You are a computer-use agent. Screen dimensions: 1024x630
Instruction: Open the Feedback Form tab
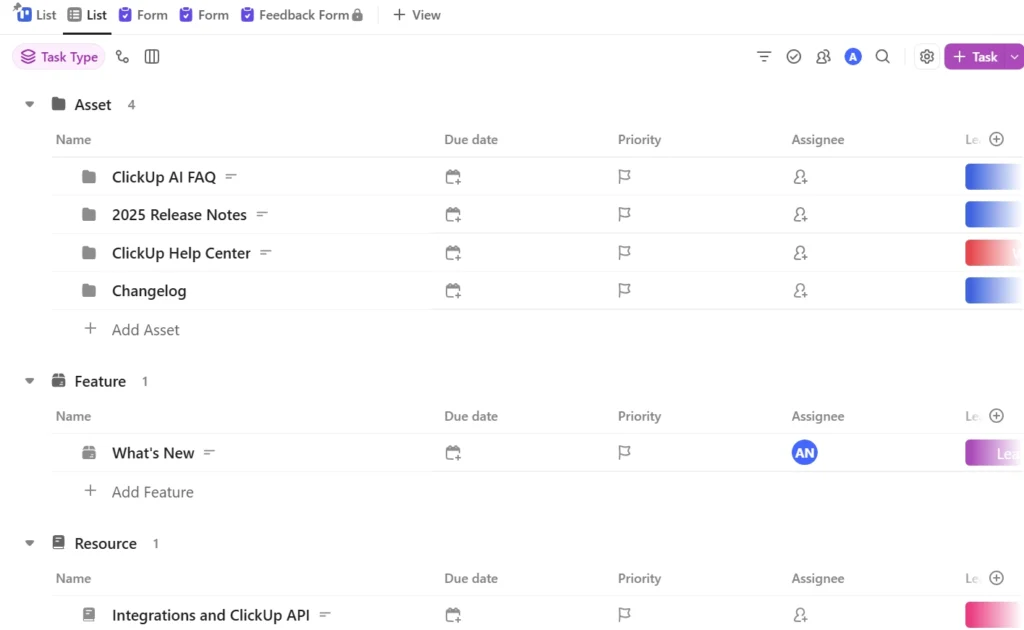pyautogui.click(x=301, y=14)
